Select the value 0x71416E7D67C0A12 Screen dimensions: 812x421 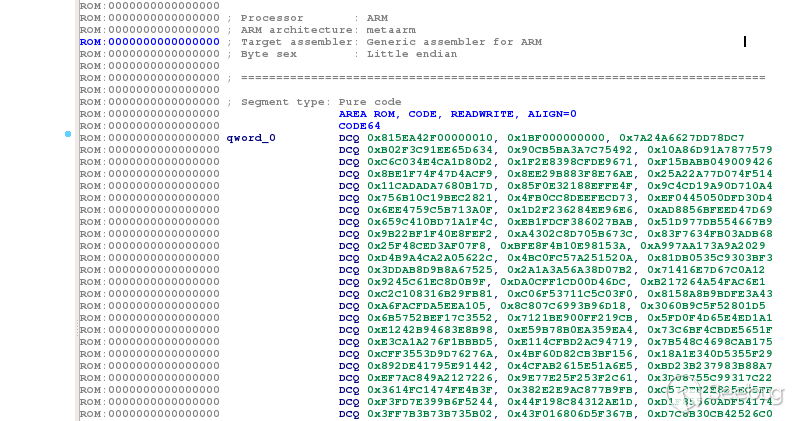click(x=706, y=270)
